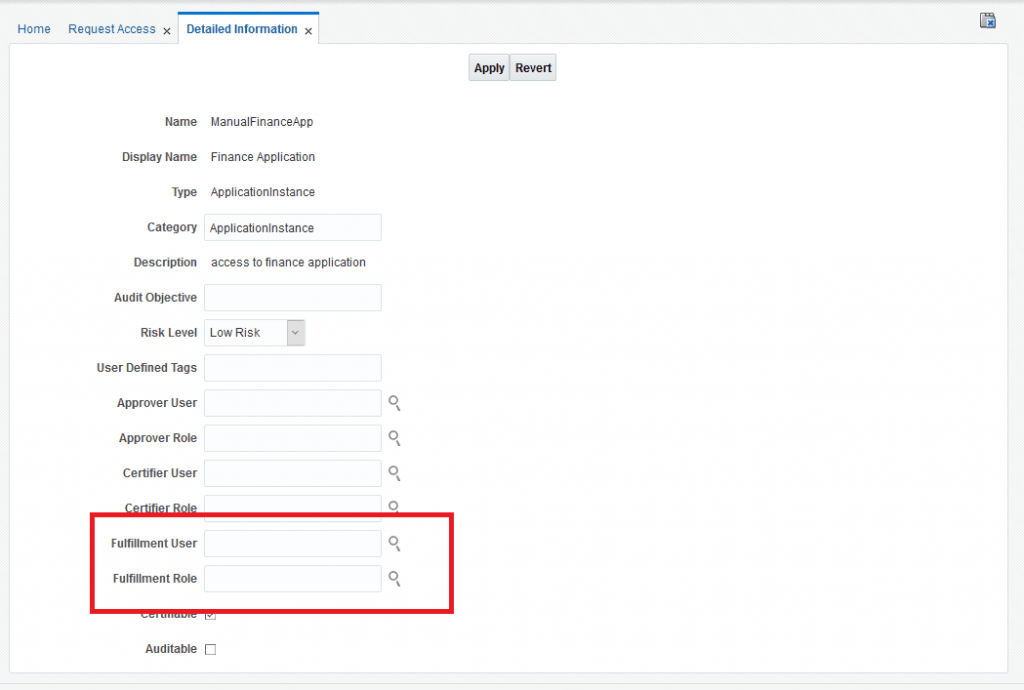Open the Certifier User lookup magnifier
This screenshot has width=1024, height=690.
click(395, 473)
